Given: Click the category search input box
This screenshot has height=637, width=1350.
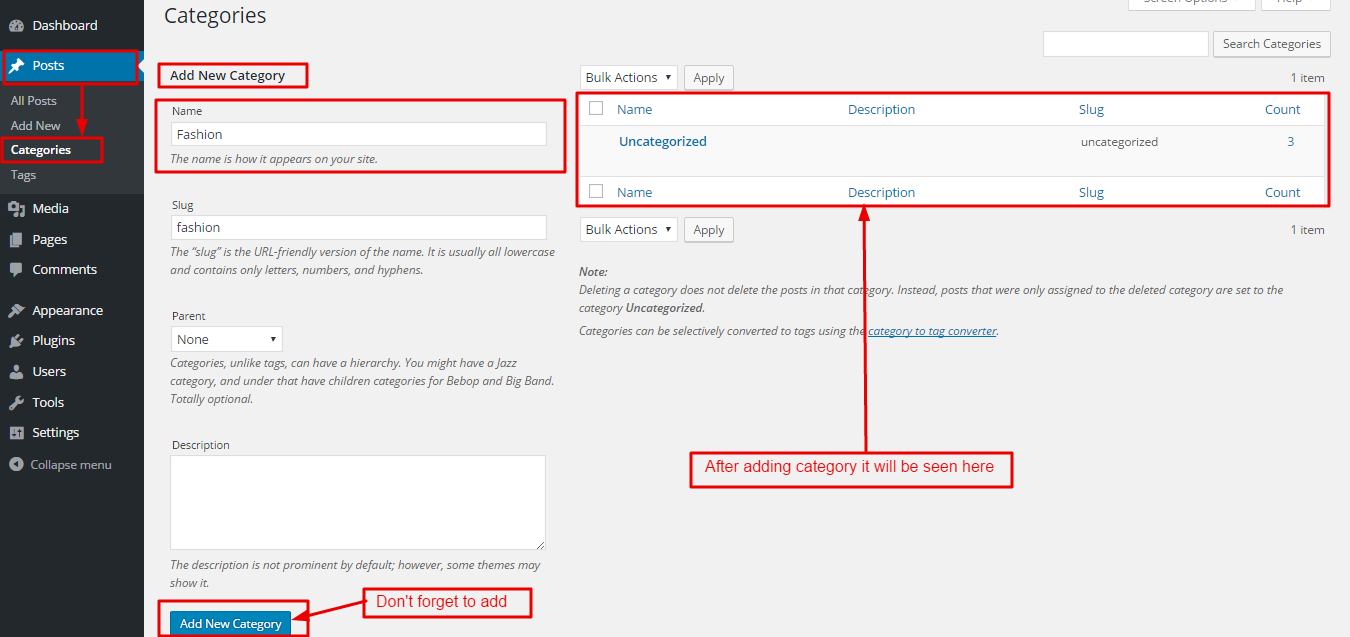Looking at the screenshot, I should tap(1126, 44).
